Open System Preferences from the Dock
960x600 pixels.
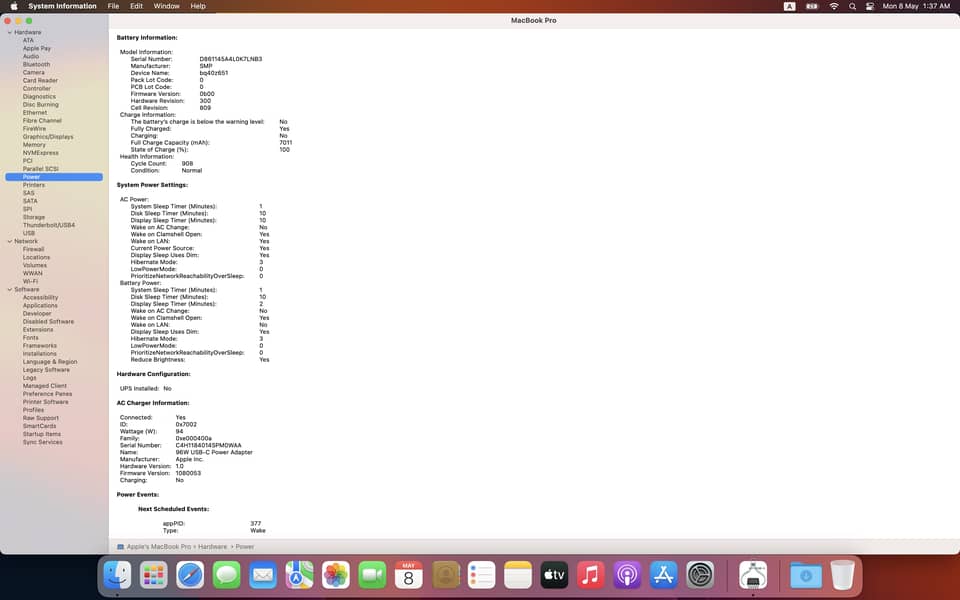tap(700, 575)
